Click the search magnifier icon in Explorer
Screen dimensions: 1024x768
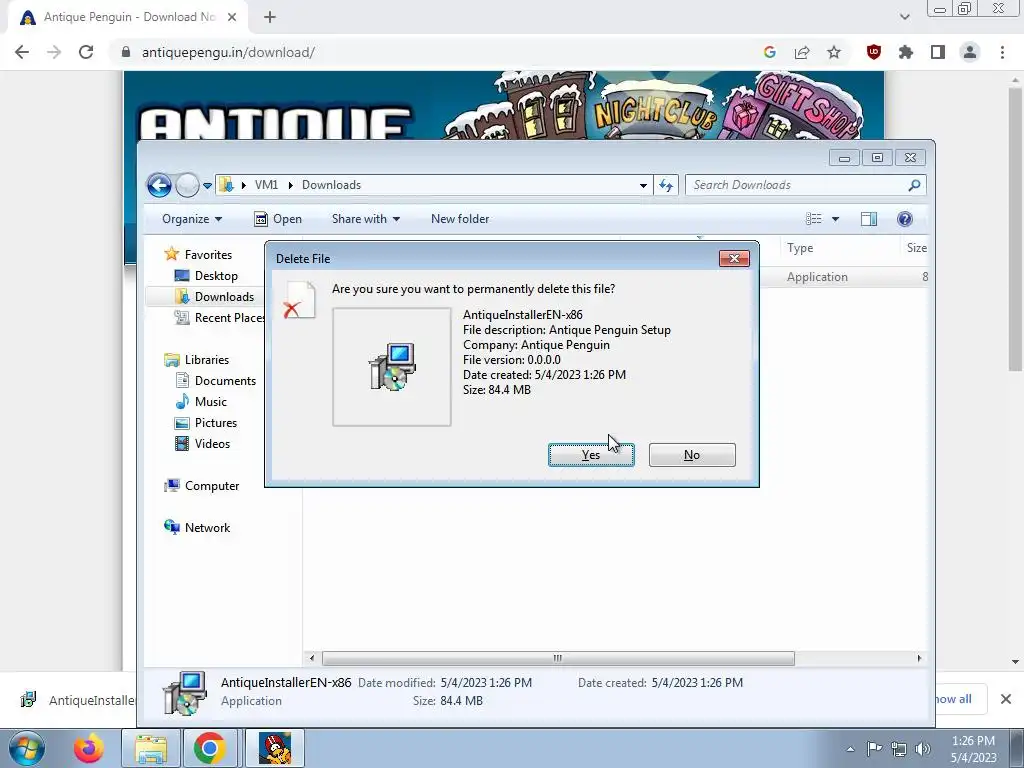(914, 185)
